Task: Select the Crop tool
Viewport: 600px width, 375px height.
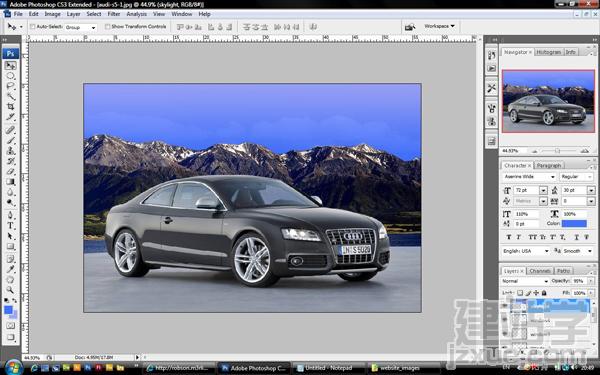Action: pos(10,107)
